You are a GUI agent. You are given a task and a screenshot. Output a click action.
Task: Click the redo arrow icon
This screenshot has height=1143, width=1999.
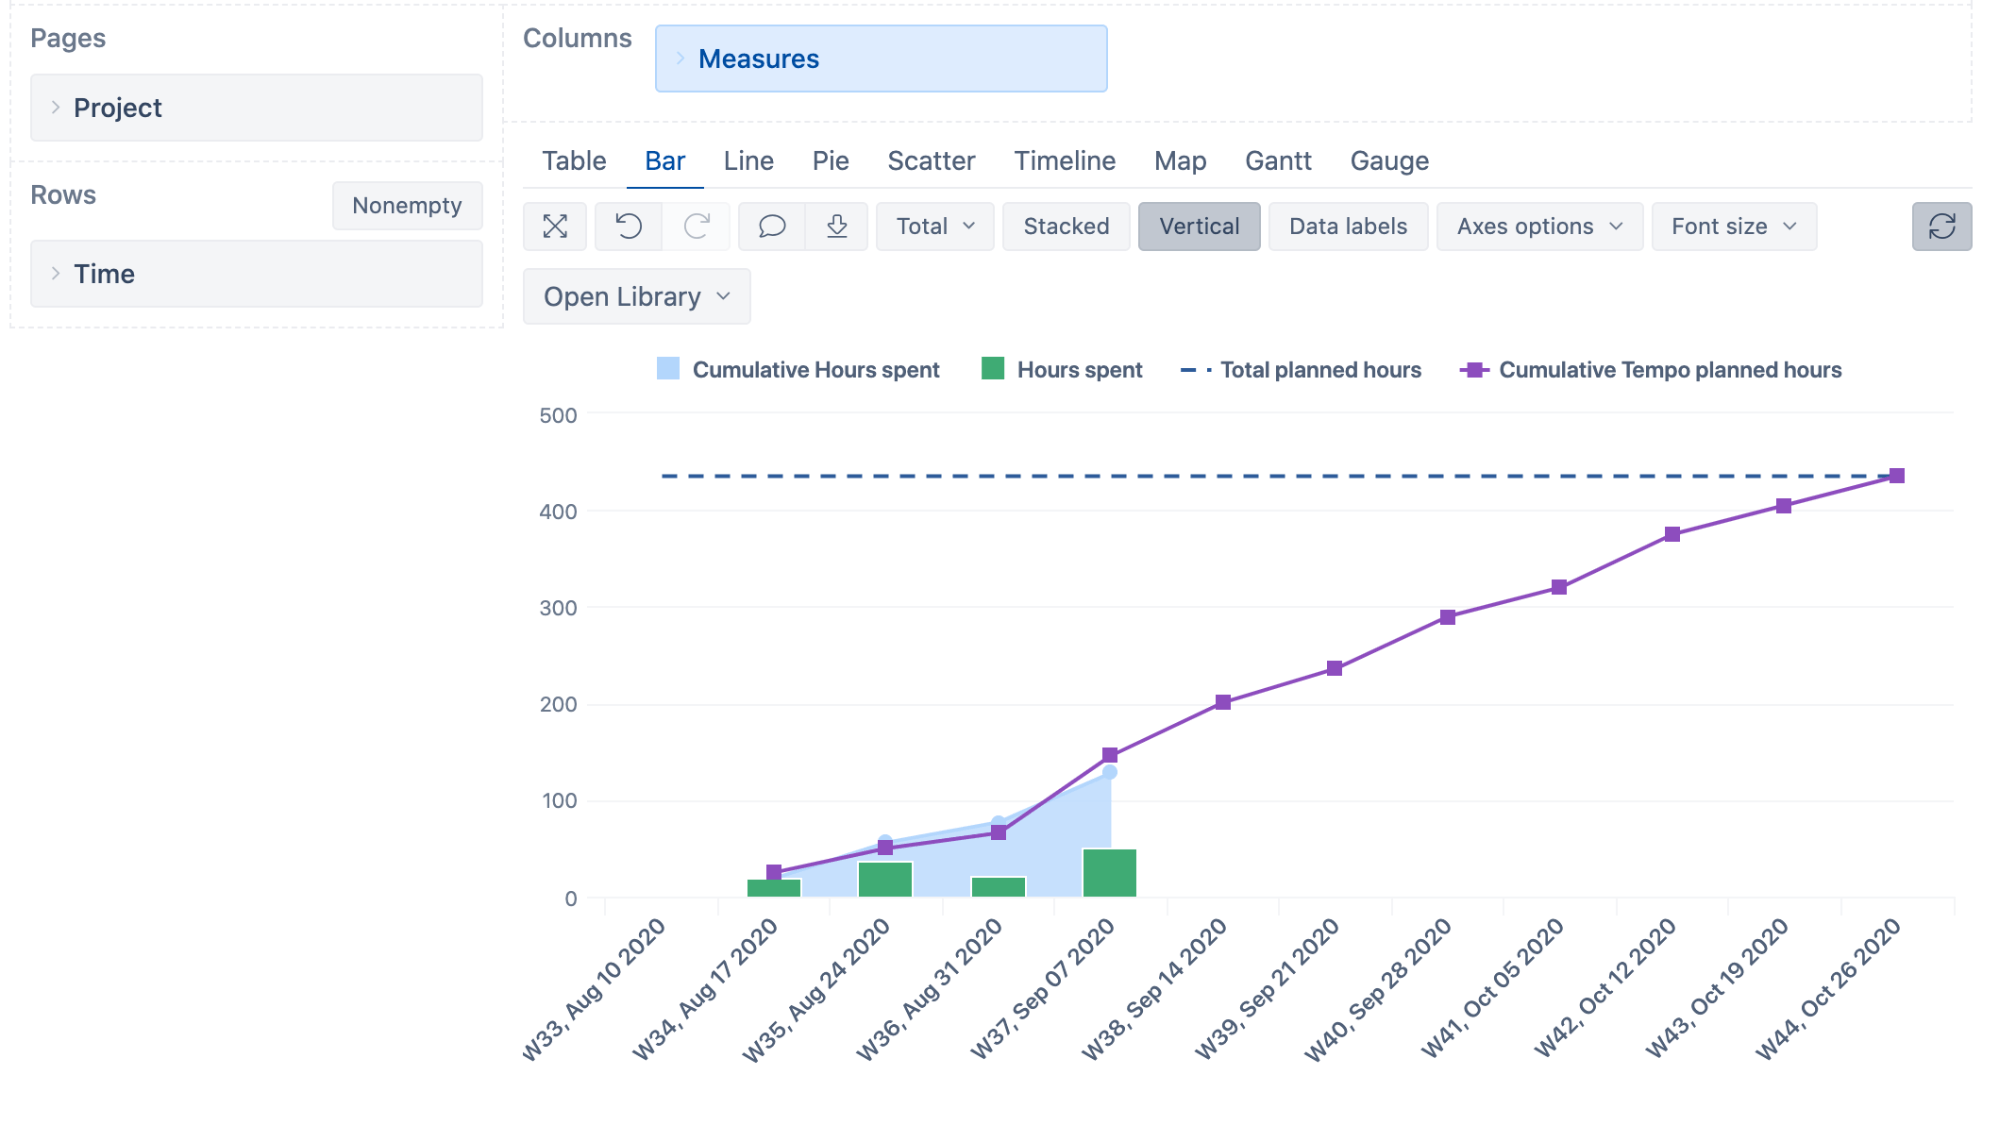click(x=697, y=226)
